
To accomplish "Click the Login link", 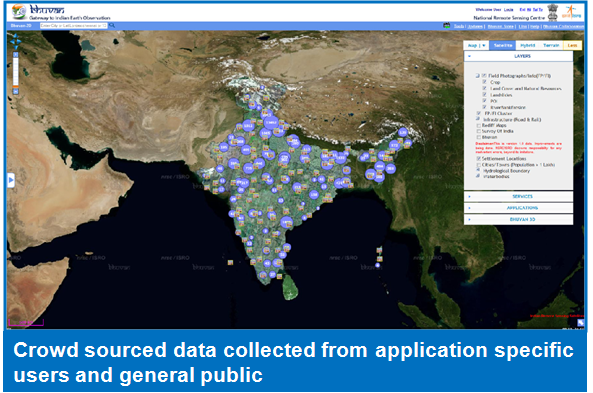I will point(509,9).
